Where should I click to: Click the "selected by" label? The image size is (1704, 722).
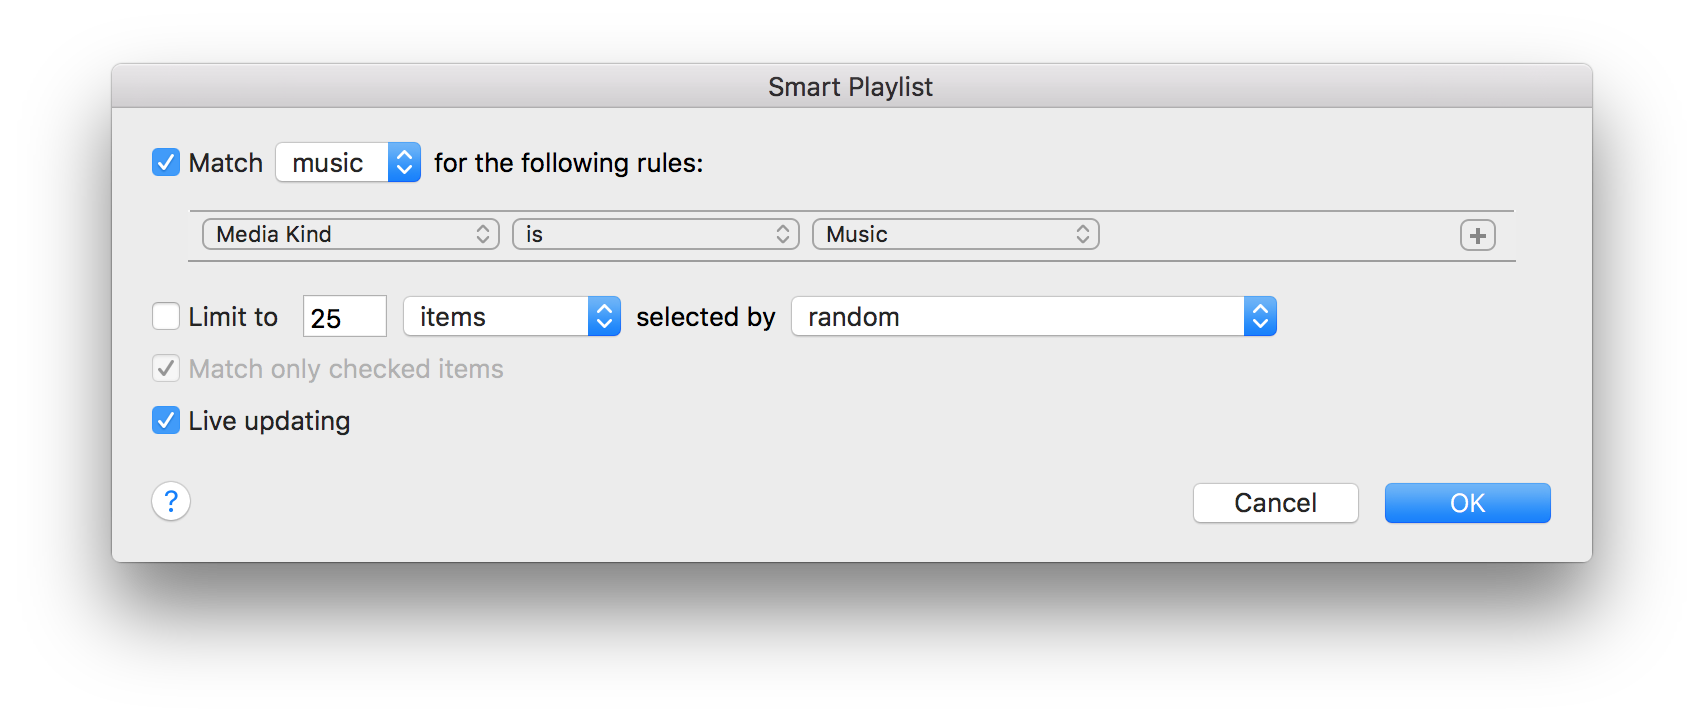(706, 317)
